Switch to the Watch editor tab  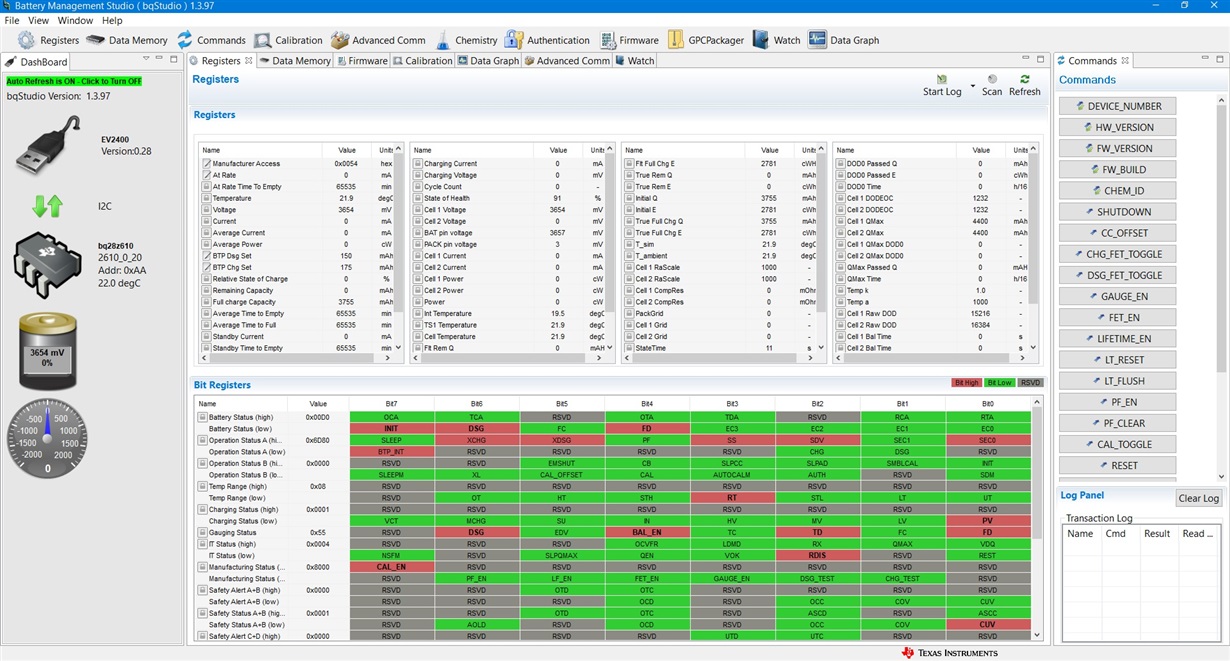(634, 61)
